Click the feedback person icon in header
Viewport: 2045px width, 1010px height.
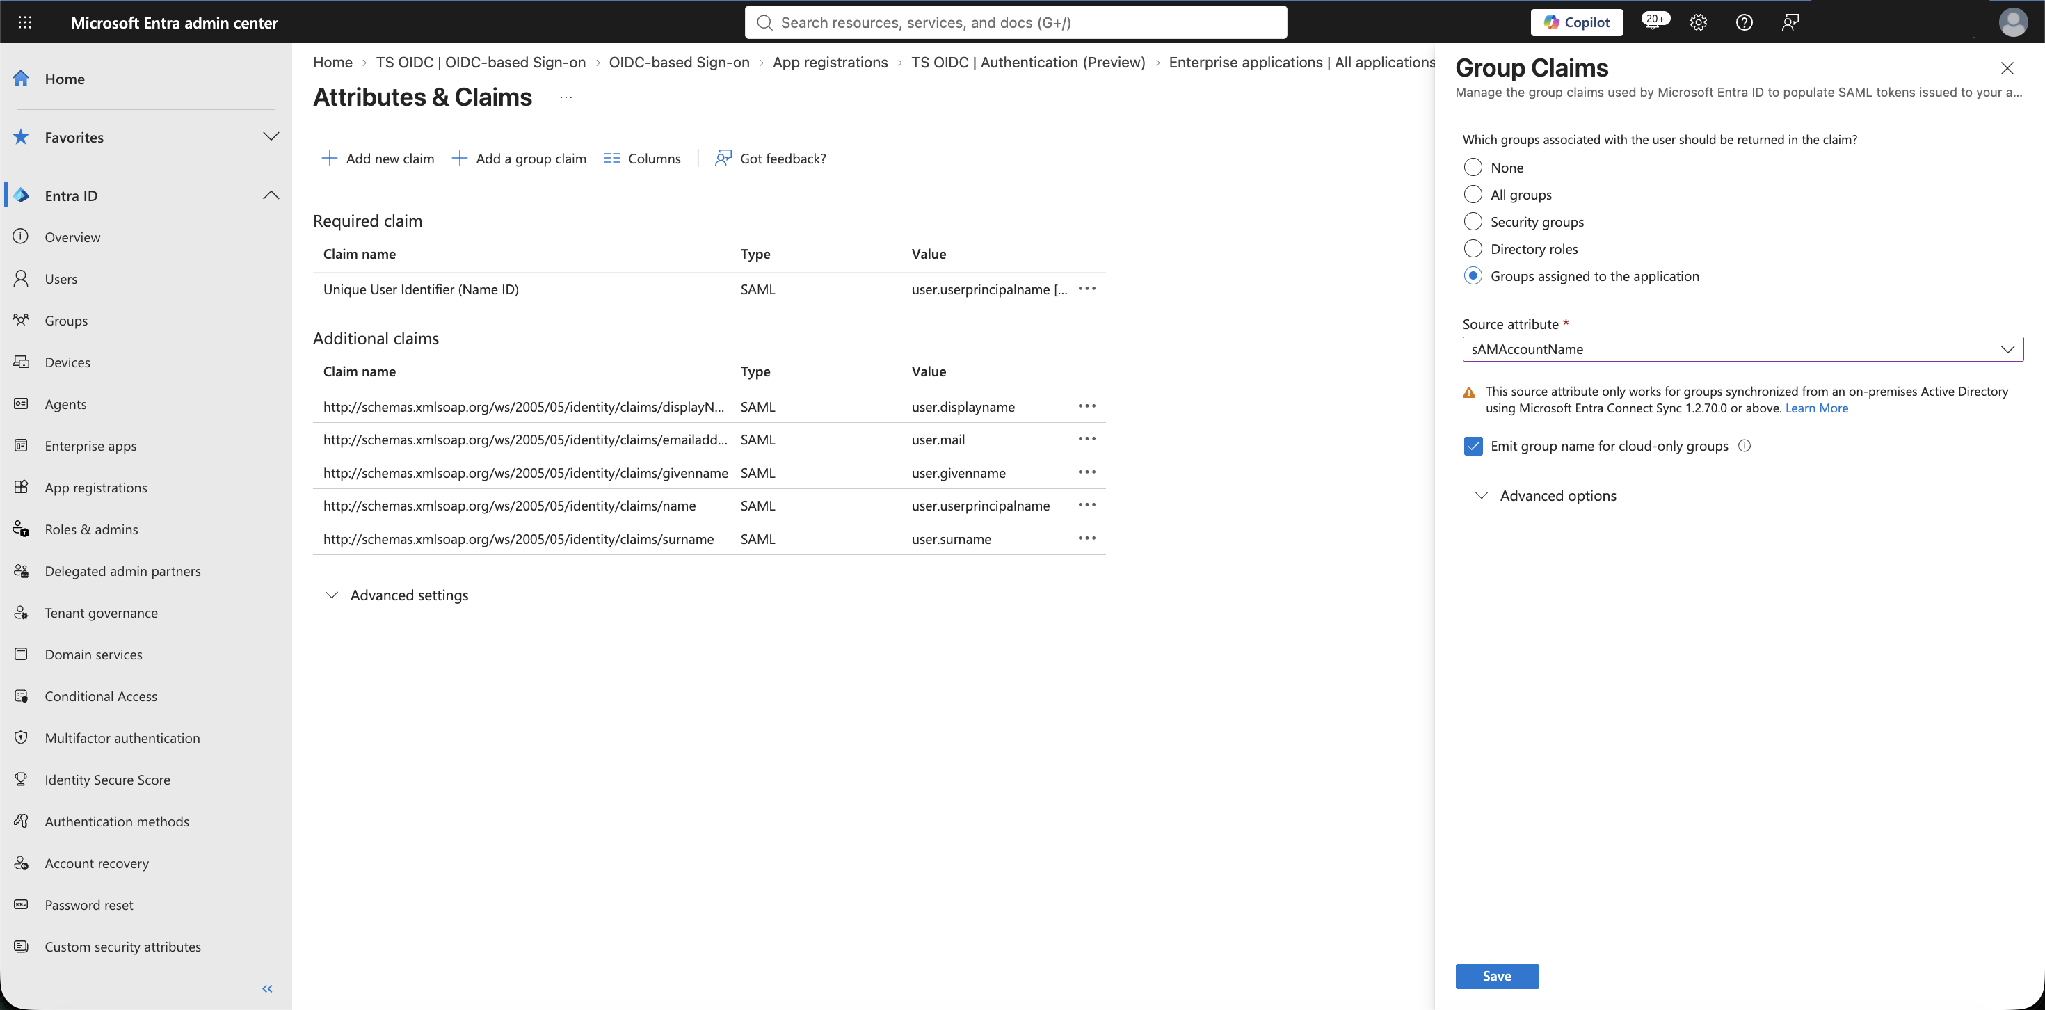[1790, 22]
